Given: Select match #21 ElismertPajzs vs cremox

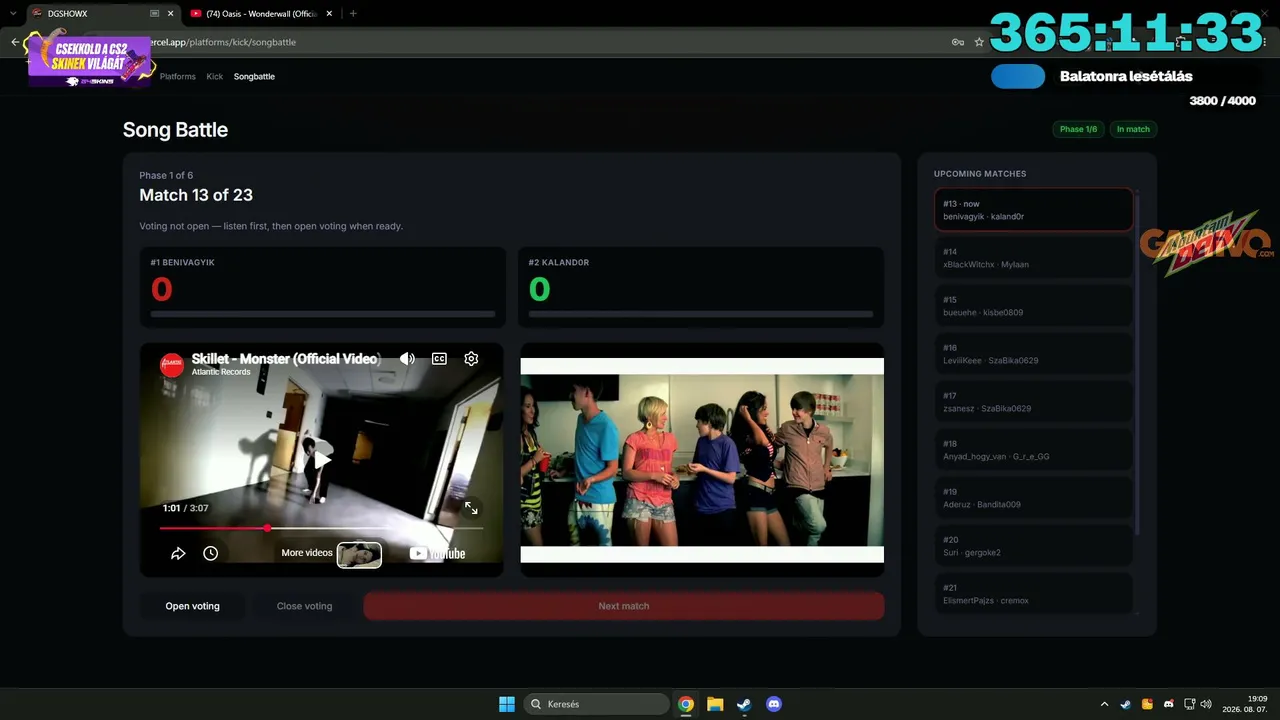Looking at the screenshot, I should 1033,593.
